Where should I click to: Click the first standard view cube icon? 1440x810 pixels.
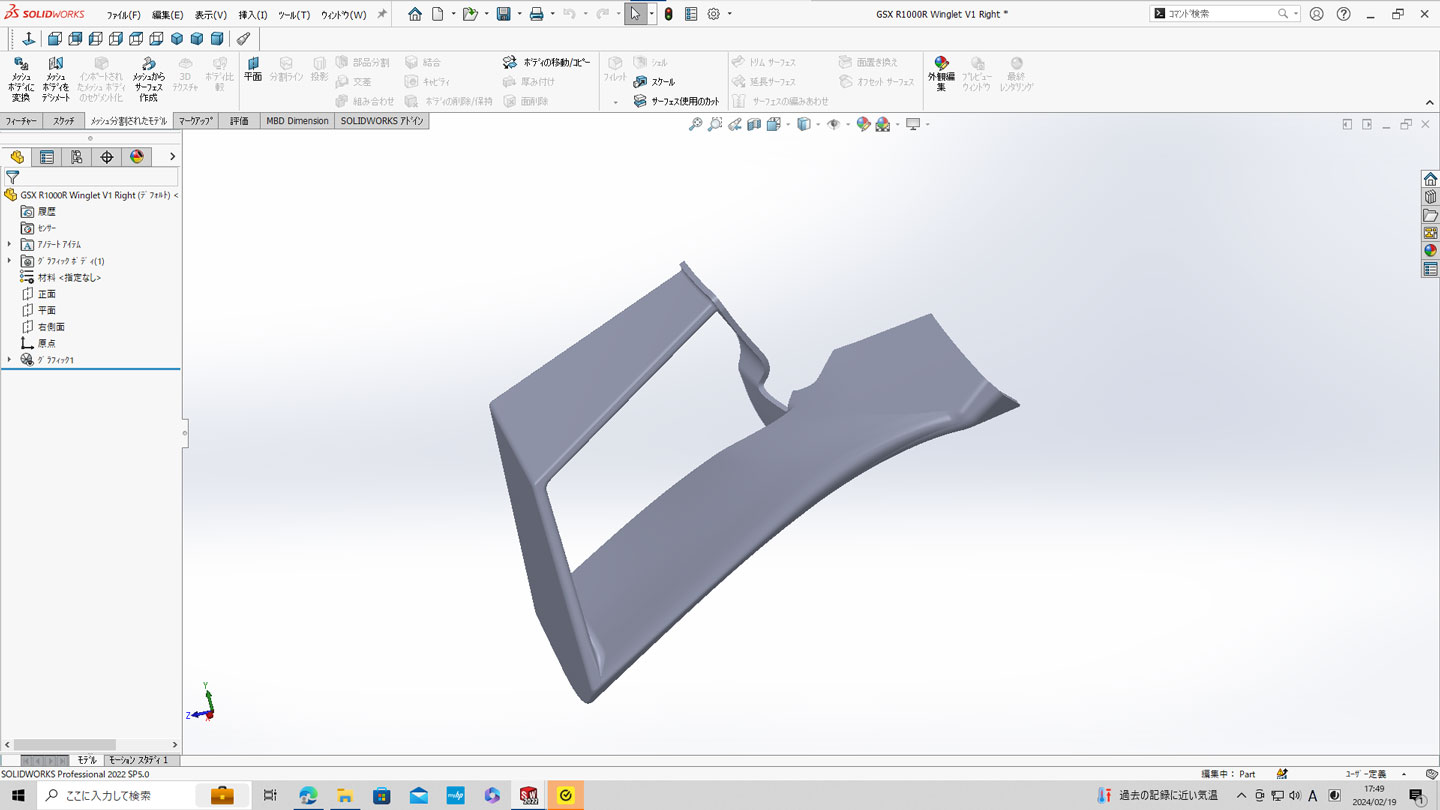pos(55,39)
